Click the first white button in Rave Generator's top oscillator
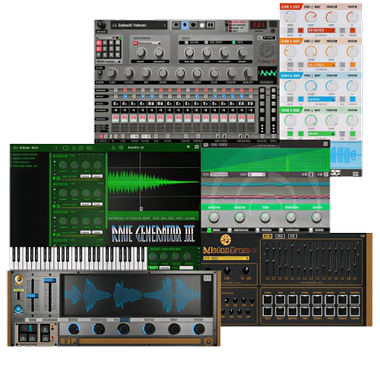Screen dimensions: 380x380 (85, 176)
